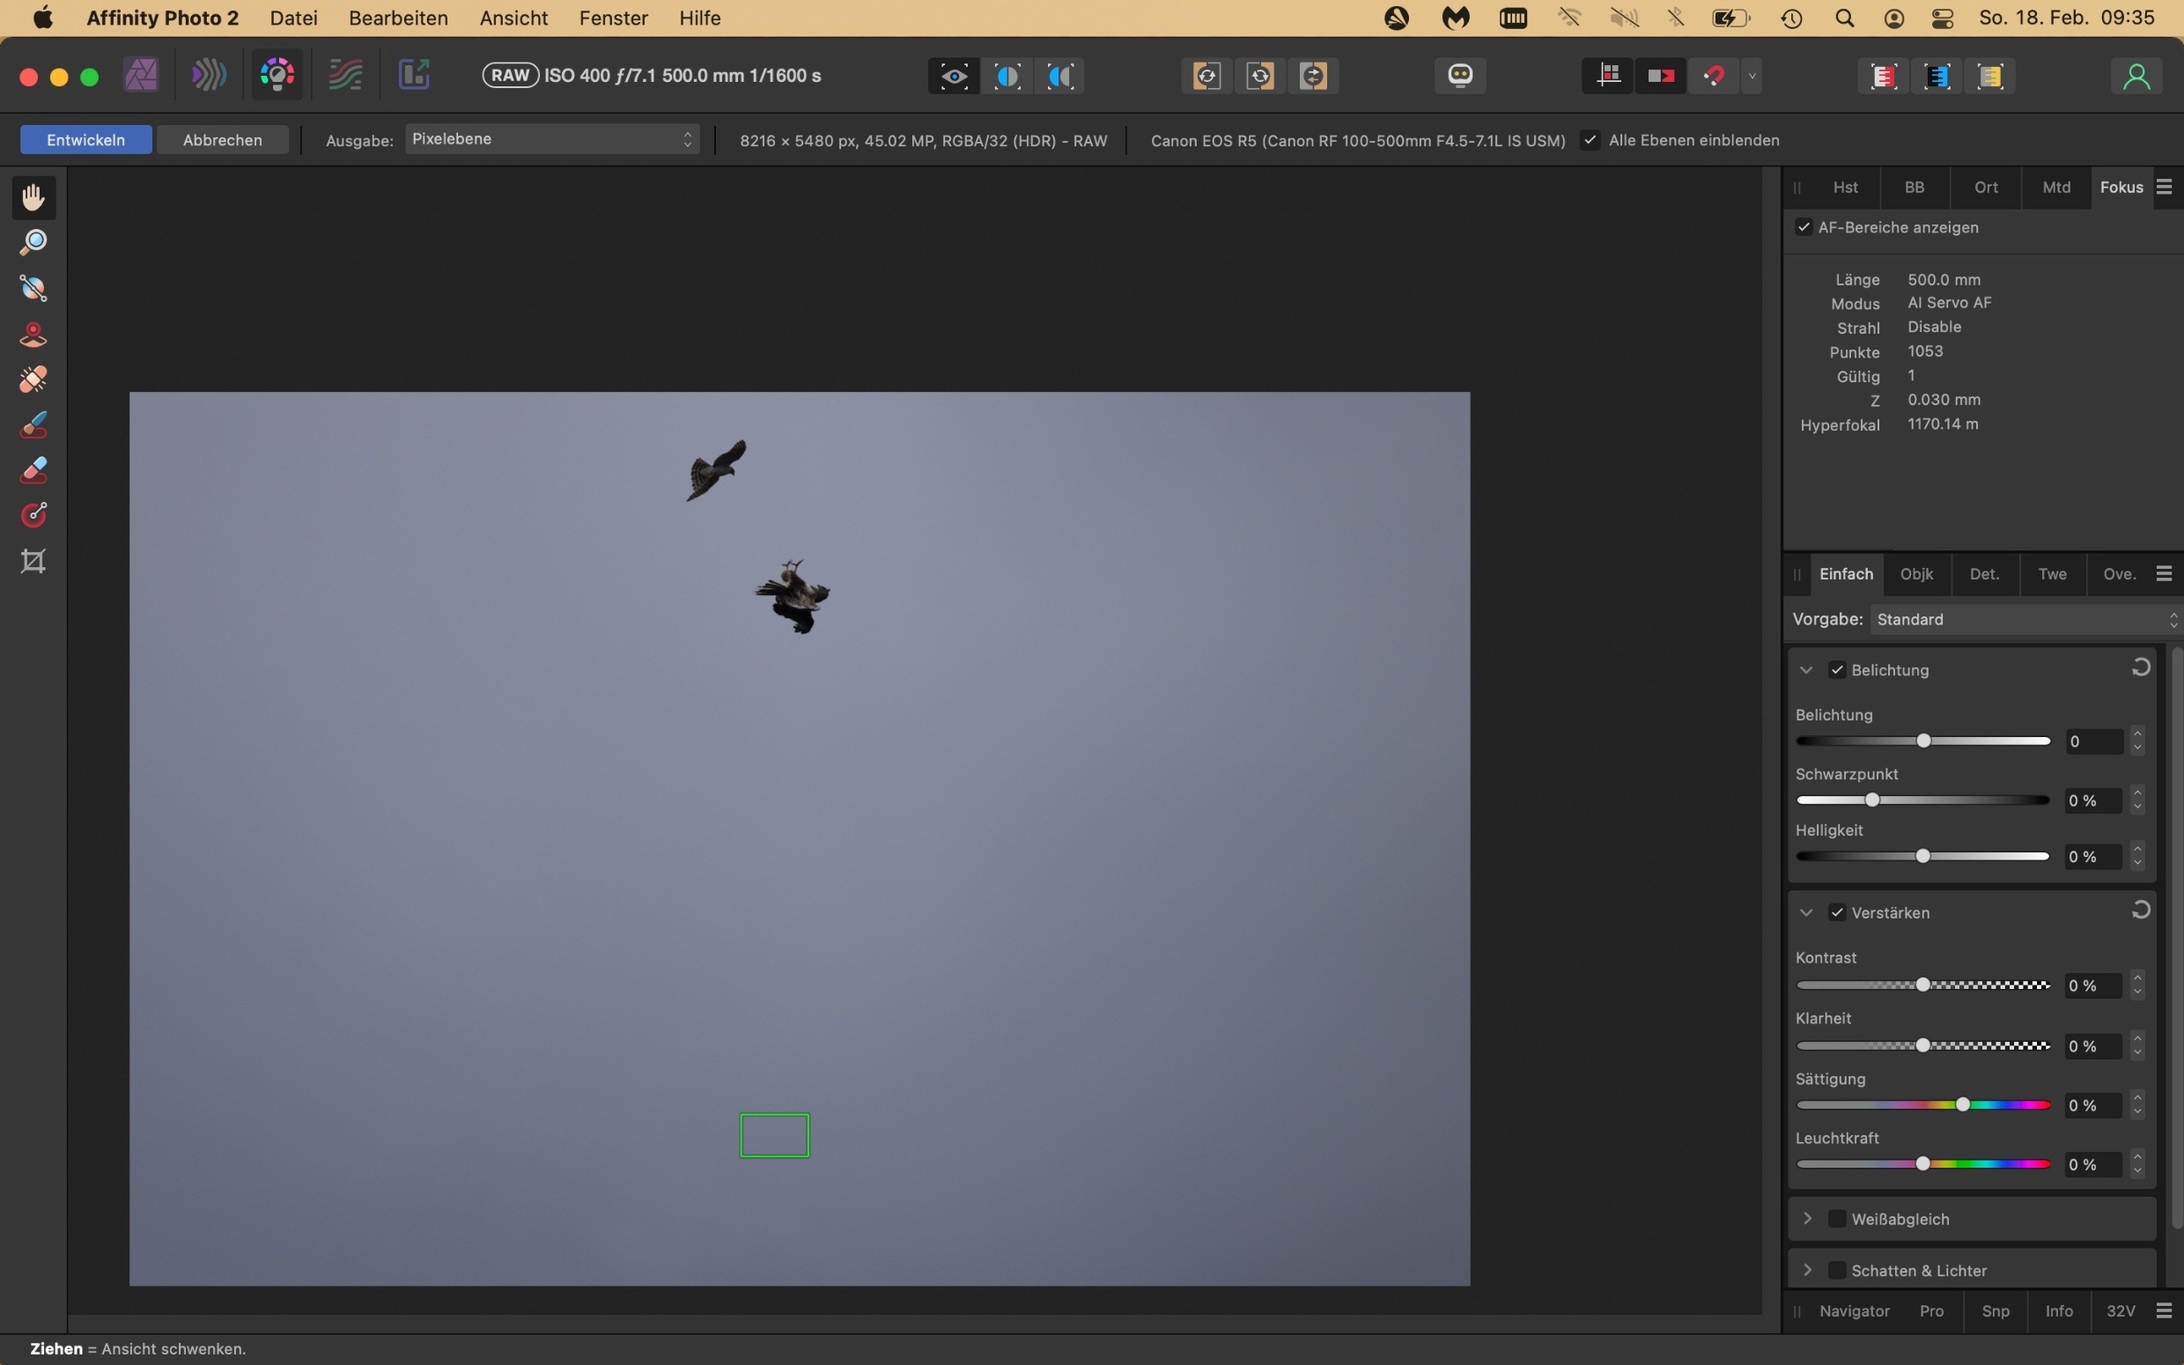The image size is (2184, 1365).
Task: Click the Sättigung slider handle
Action: (x=1962, y=1105)
